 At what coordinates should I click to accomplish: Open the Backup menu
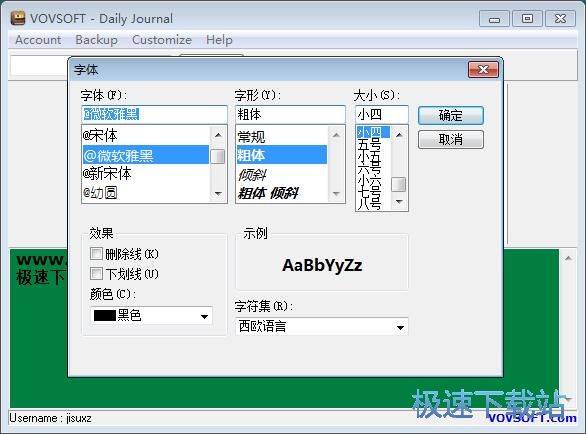pos(96,40)
